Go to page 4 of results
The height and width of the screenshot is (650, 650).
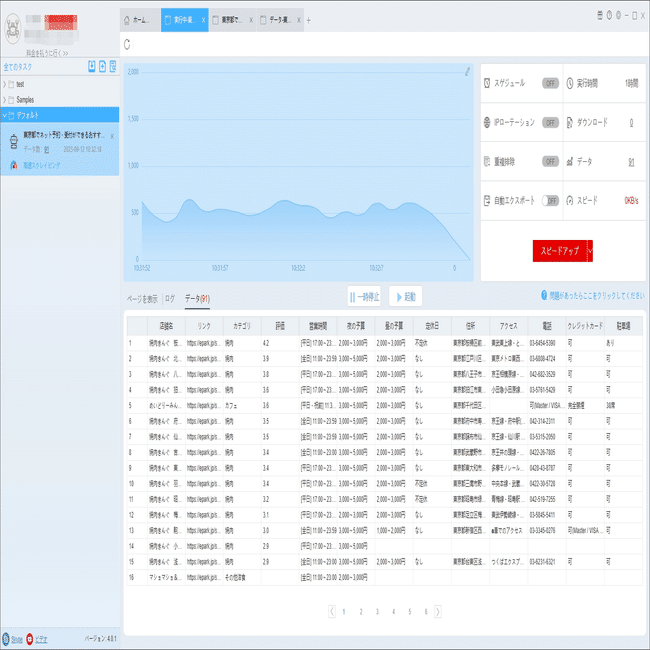[393, 612]
